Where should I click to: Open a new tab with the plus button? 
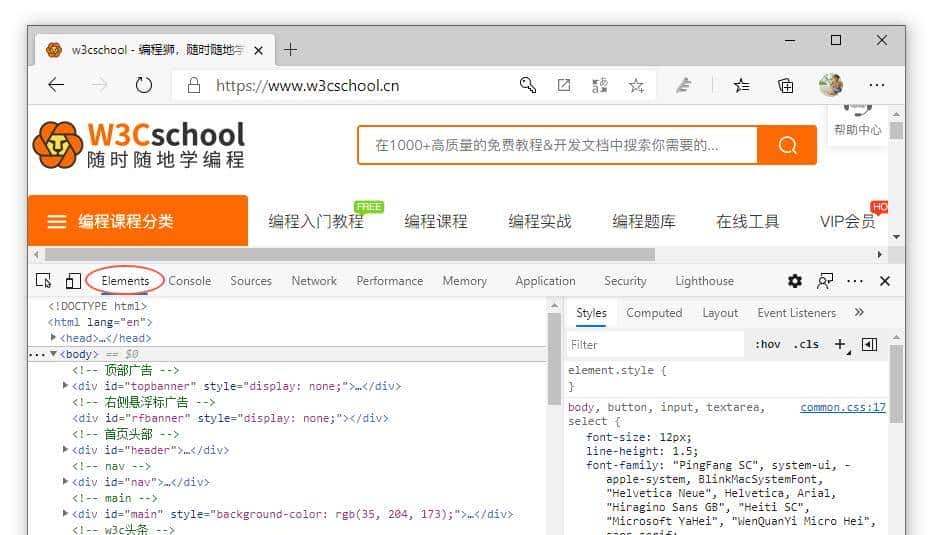point(290,50)
